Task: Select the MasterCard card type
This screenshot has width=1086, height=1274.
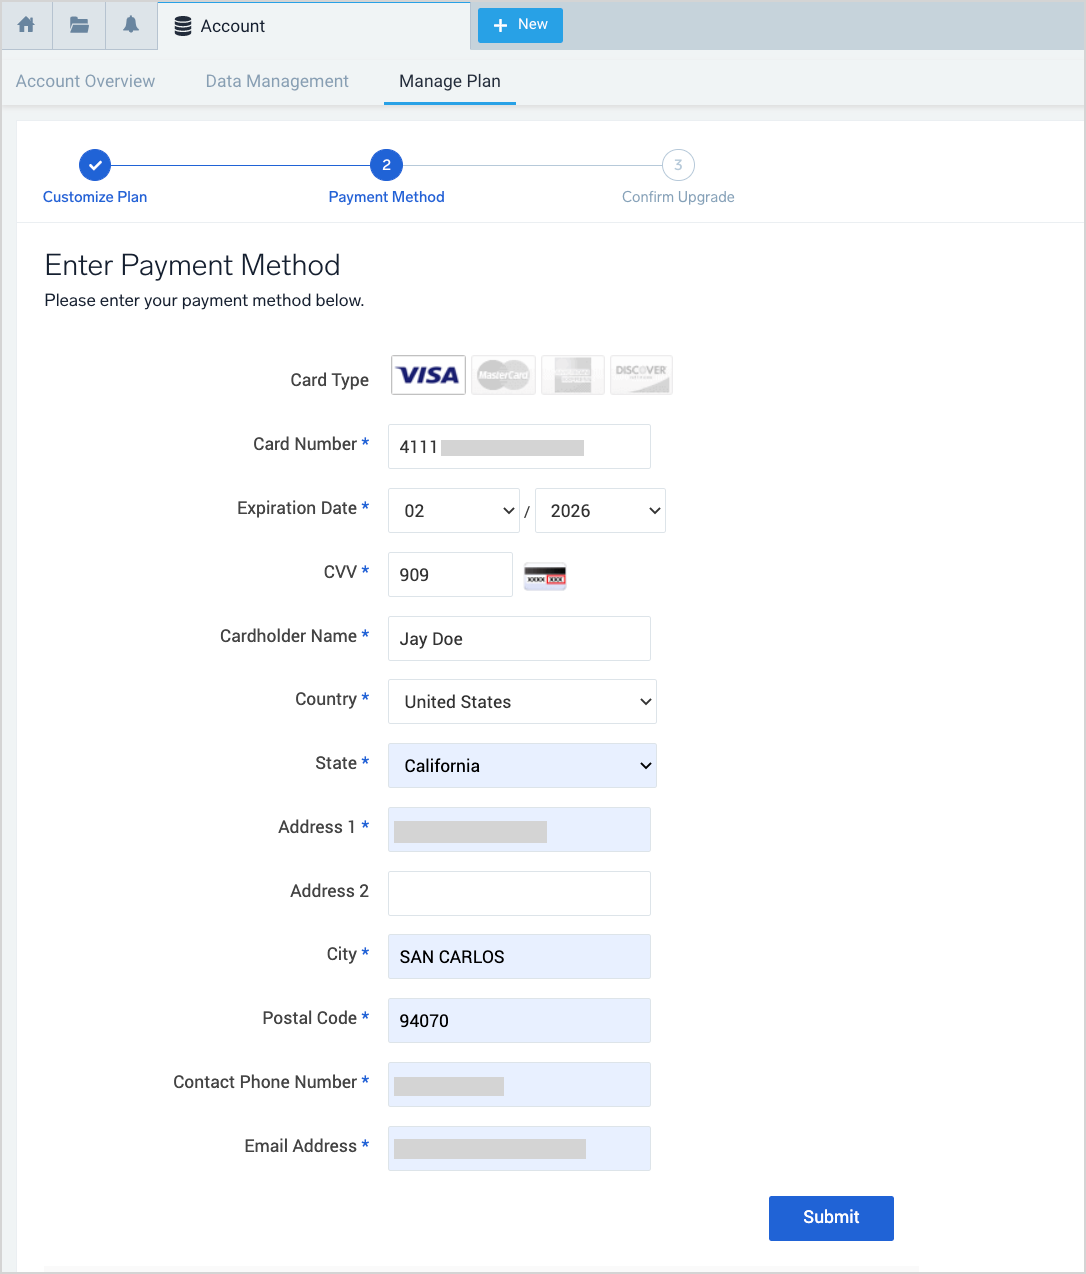Action: pos(503,375)
